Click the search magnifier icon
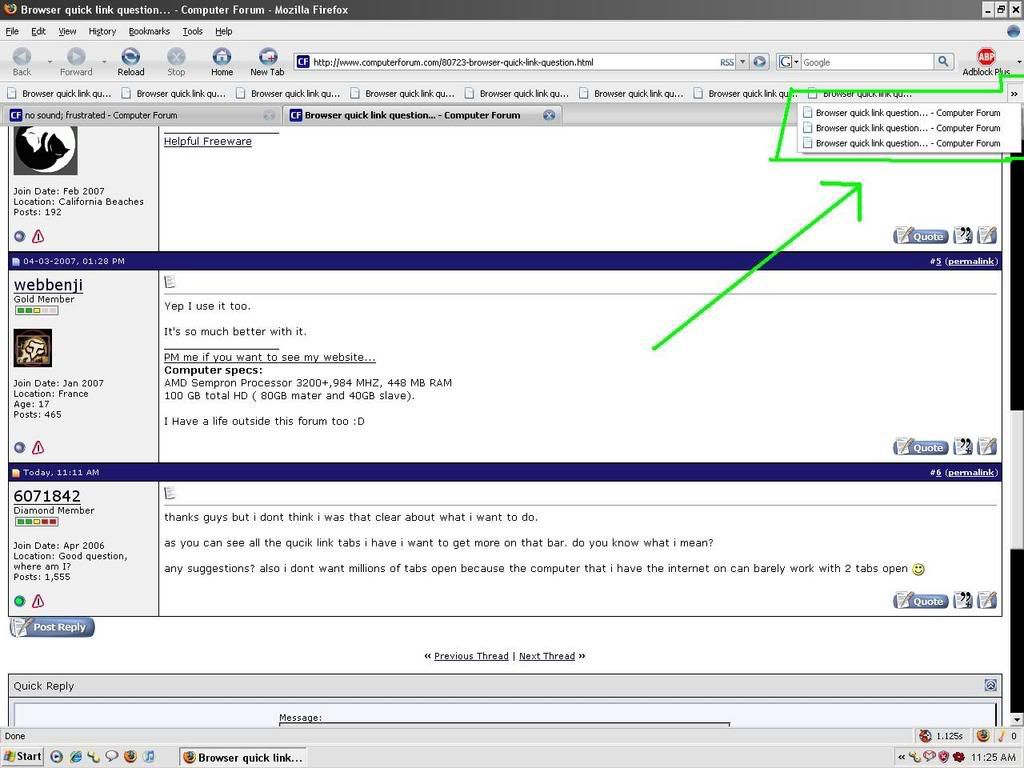1024x768 pixels. pyautogui.click(x=943, y=62)
